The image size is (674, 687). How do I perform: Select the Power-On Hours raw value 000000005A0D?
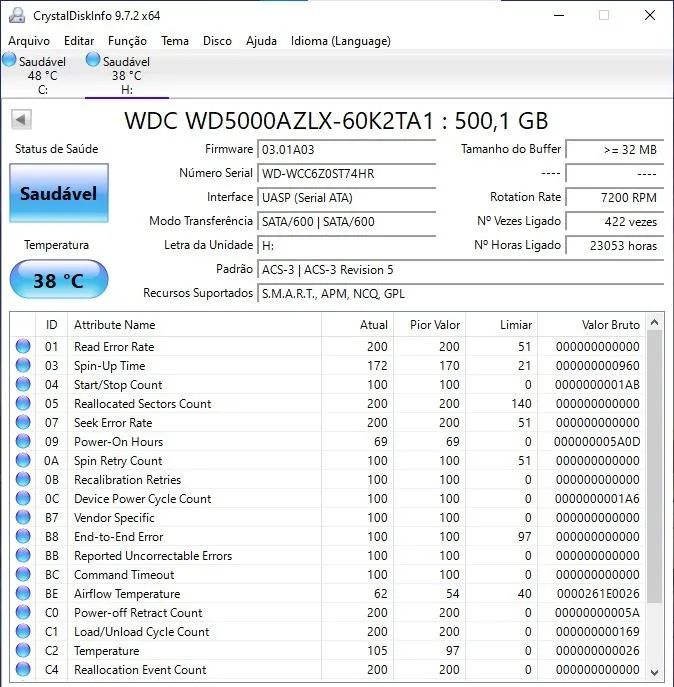point(597,442)
